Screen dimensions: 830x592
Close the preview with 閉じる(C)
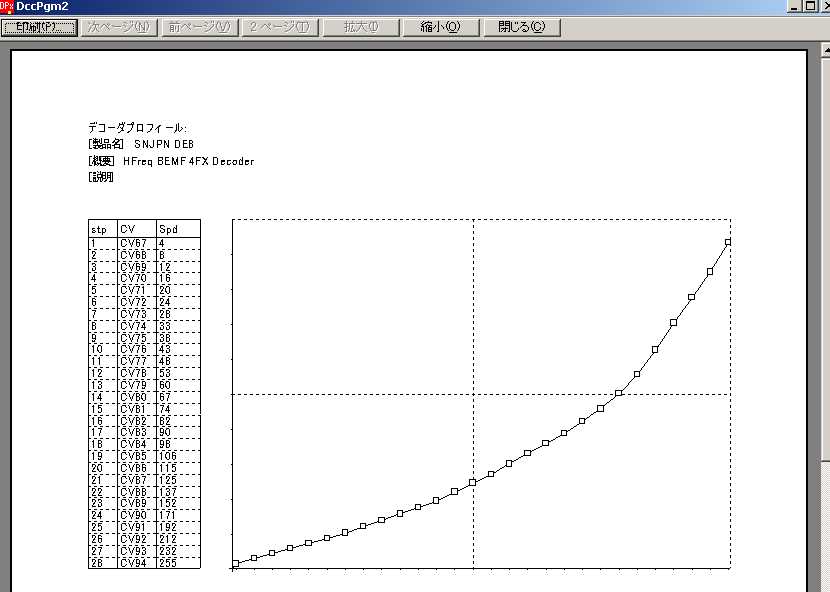(521, 27)
